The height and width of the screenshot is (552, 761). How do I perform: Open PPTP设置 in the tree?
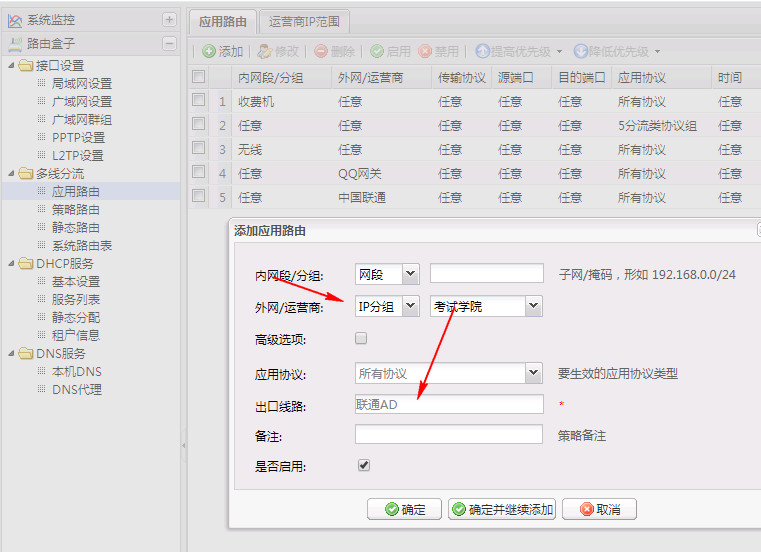tap(78, 137)
